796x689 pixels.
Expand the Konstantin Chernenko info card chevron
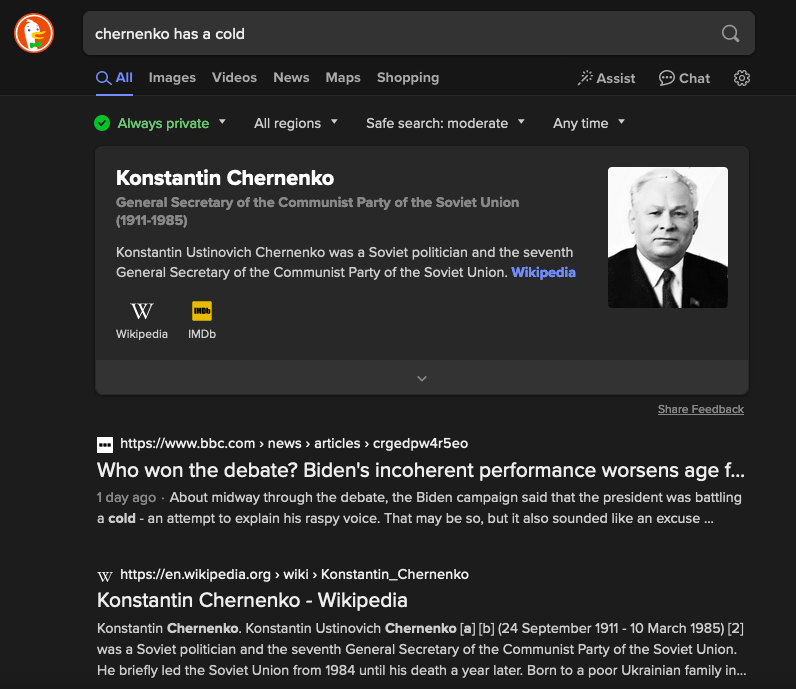point(422,378)
